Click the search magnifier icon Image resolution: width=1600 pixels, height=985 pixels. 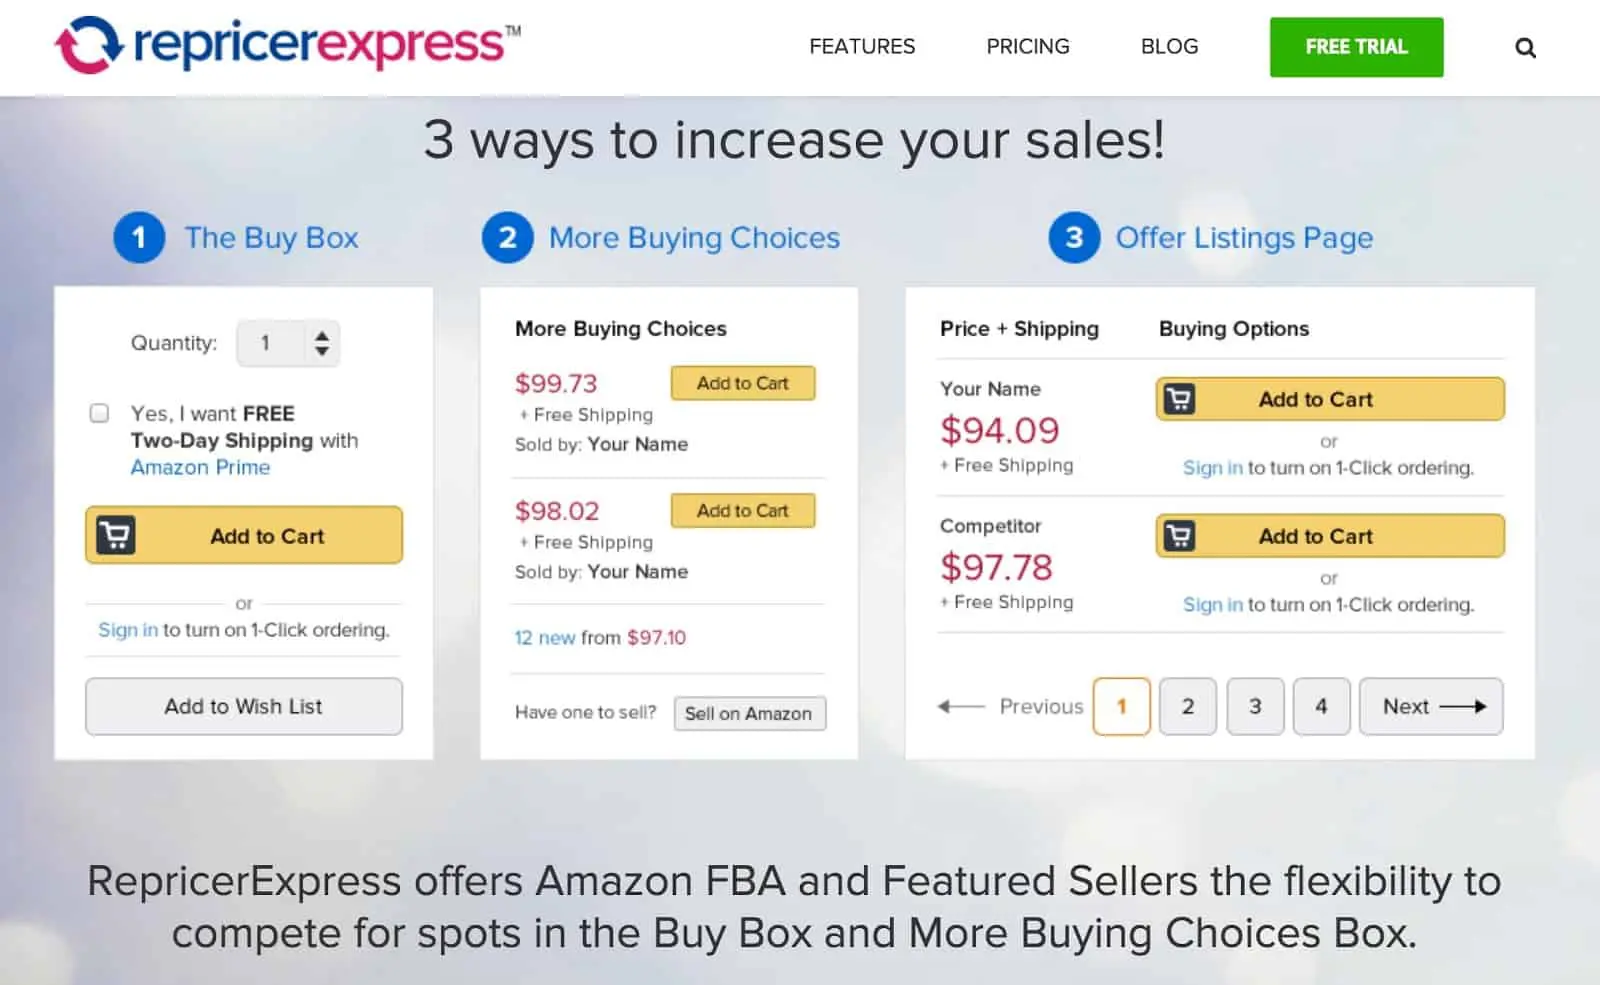pos(1525,48)
